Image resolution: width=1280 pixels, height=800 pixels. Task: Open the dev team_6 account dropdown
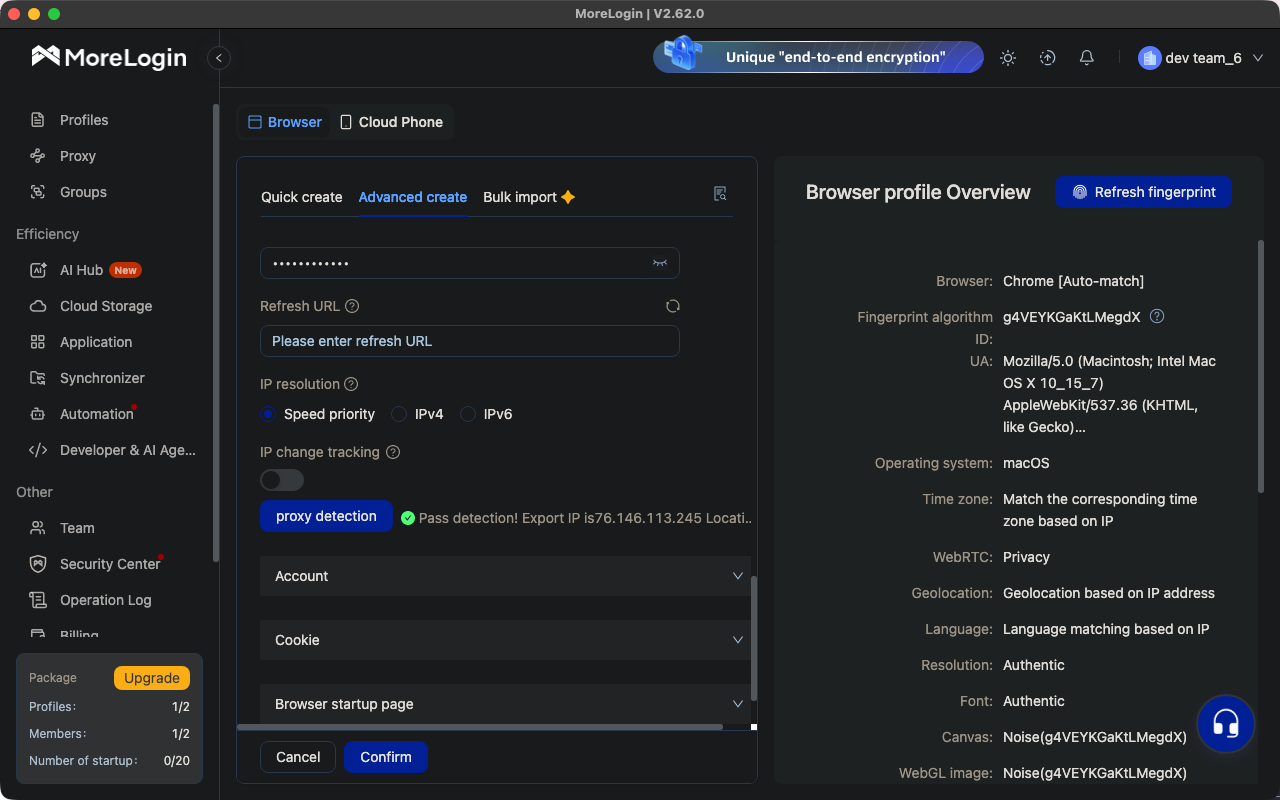(1202, 58)
